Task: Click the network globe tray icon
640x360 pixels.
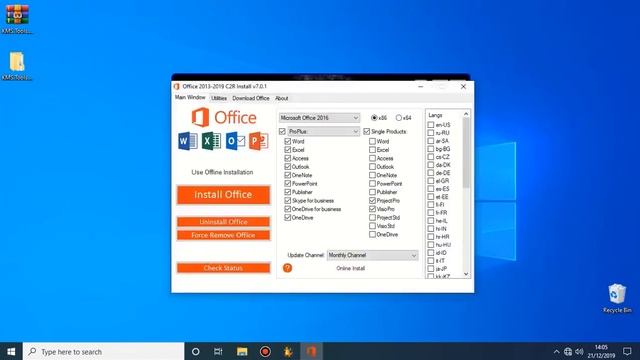Action: [568, 351]
